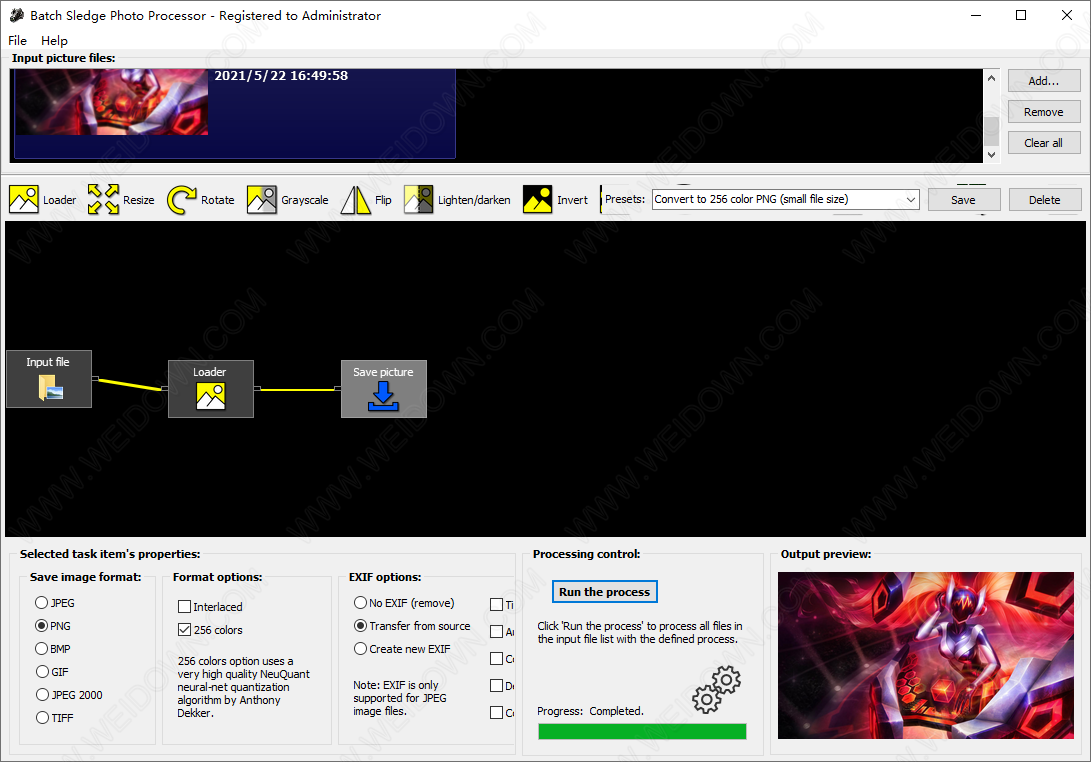Click the green progress bar
This screenshot has height=762, width=1091.
click(642, 731)
